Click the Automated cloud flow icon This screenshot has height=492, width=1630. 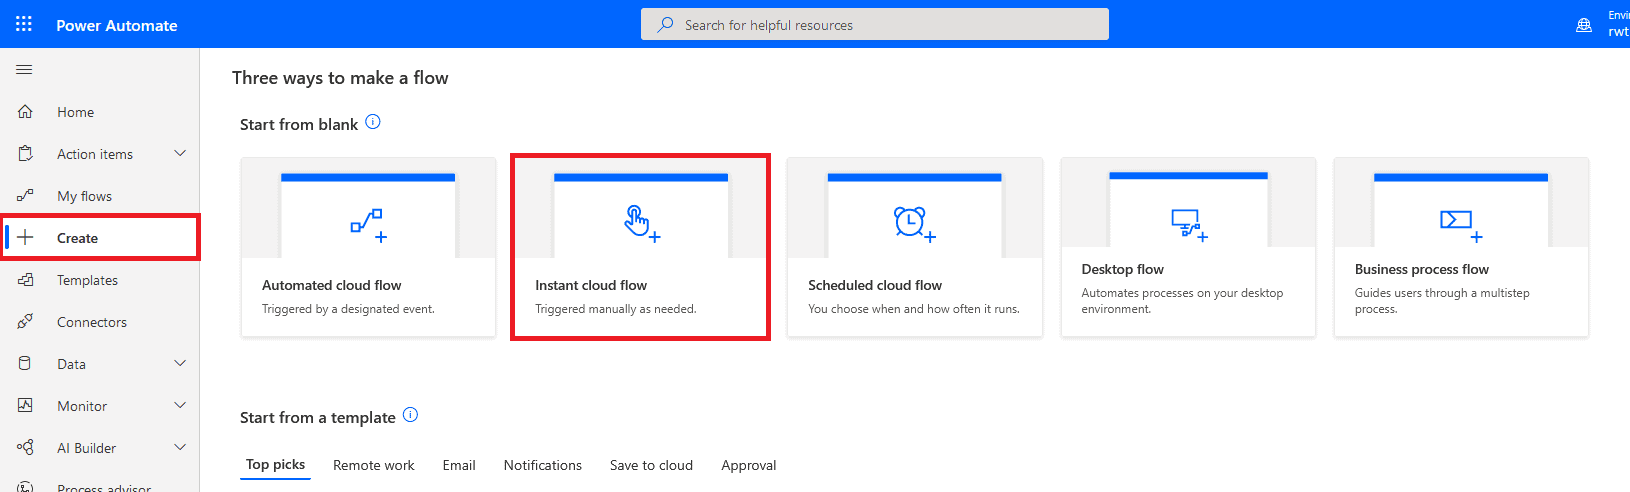(368, 225)
